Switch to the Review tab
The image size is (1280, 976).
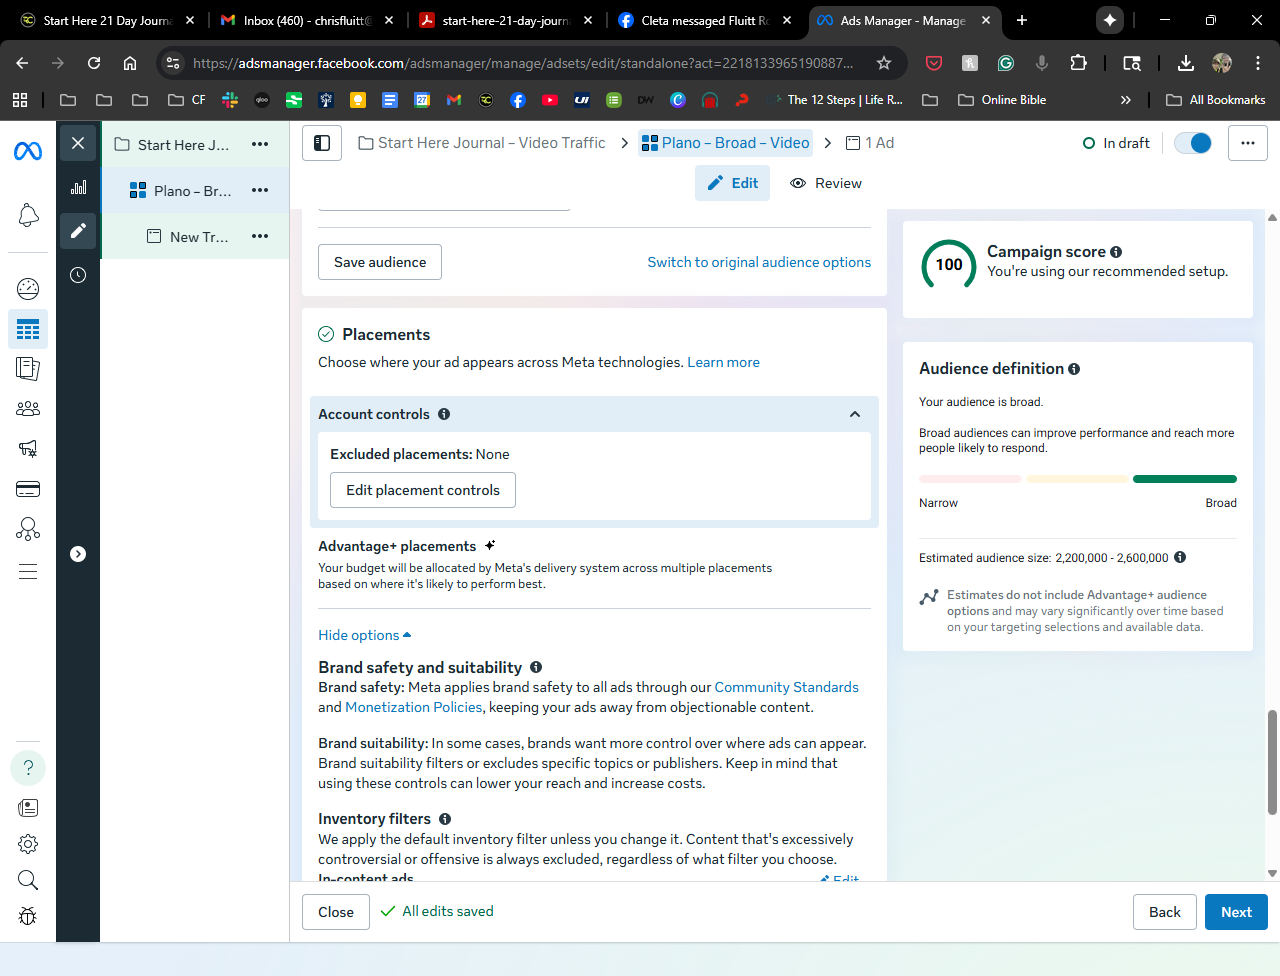click(x=826, y=183)
